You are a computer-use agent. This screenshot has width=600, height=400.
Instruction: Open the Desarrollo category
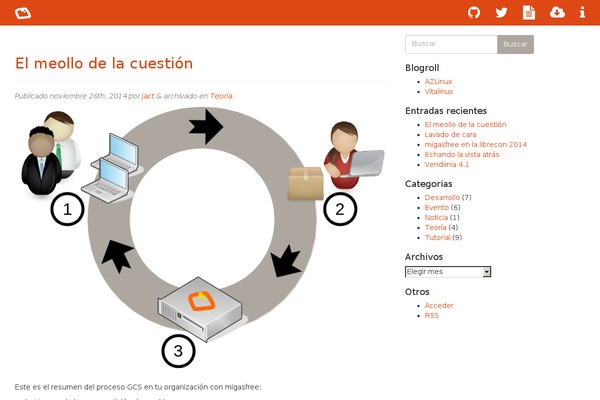point(442,198)
